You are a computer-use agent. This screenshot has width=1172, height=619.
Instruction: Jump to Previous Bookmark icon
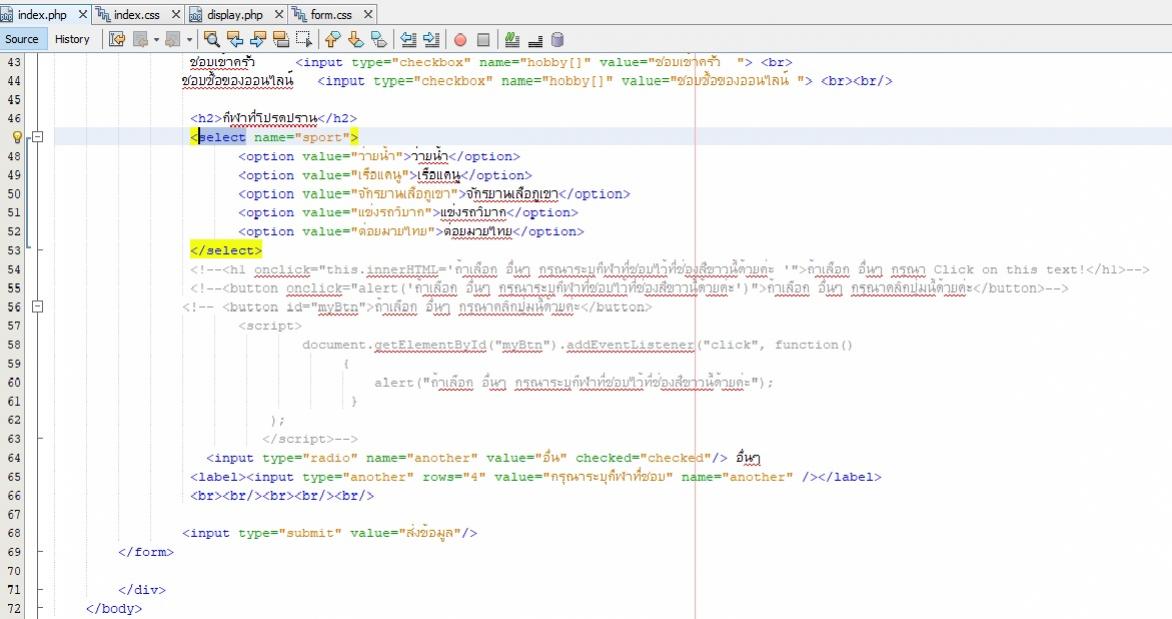tap(333, 39)
